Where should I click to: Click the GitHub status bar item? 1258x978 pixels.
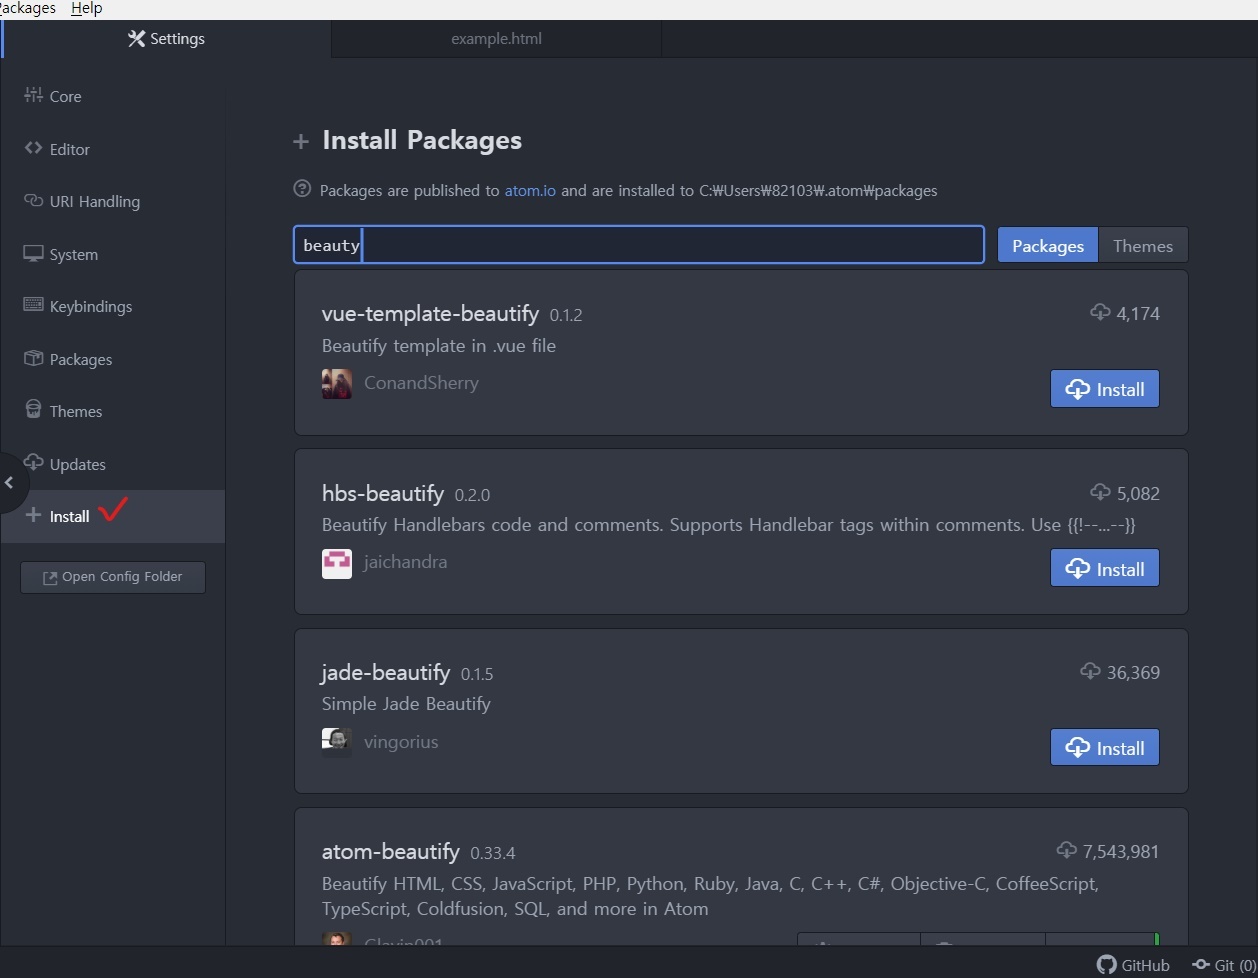click(x=1132, y=965)
